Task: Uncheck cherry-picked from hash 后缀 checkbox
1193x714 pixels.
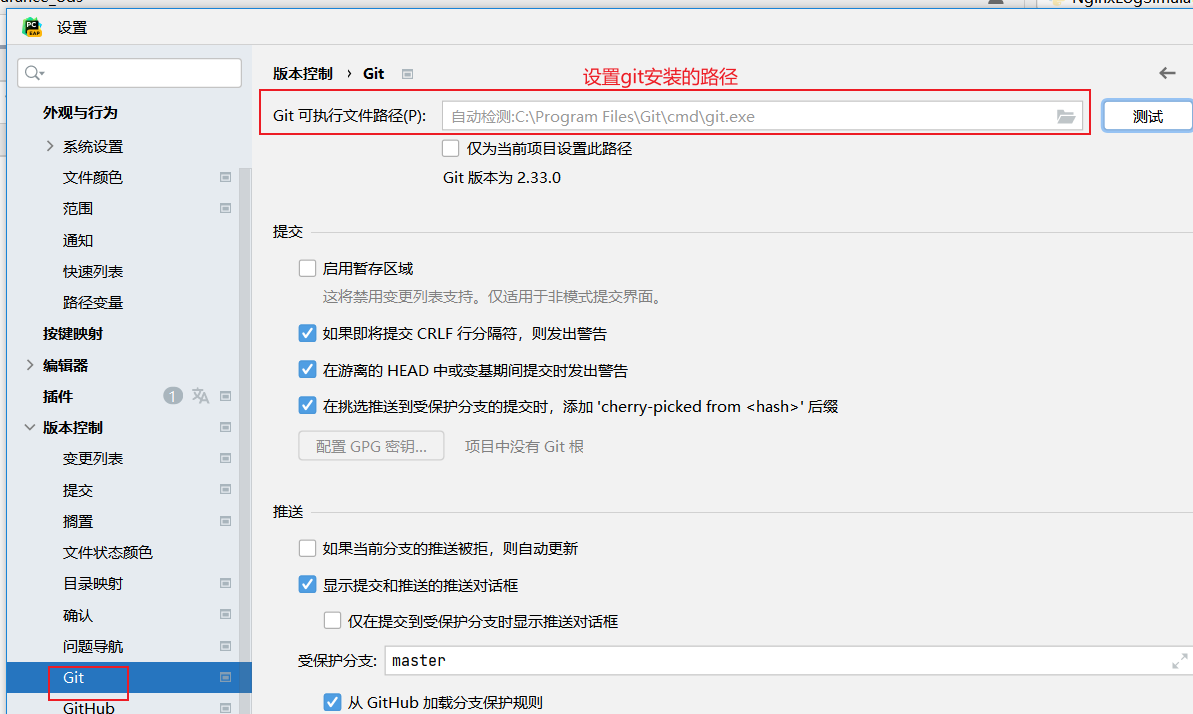Action: tap(307, 406)
